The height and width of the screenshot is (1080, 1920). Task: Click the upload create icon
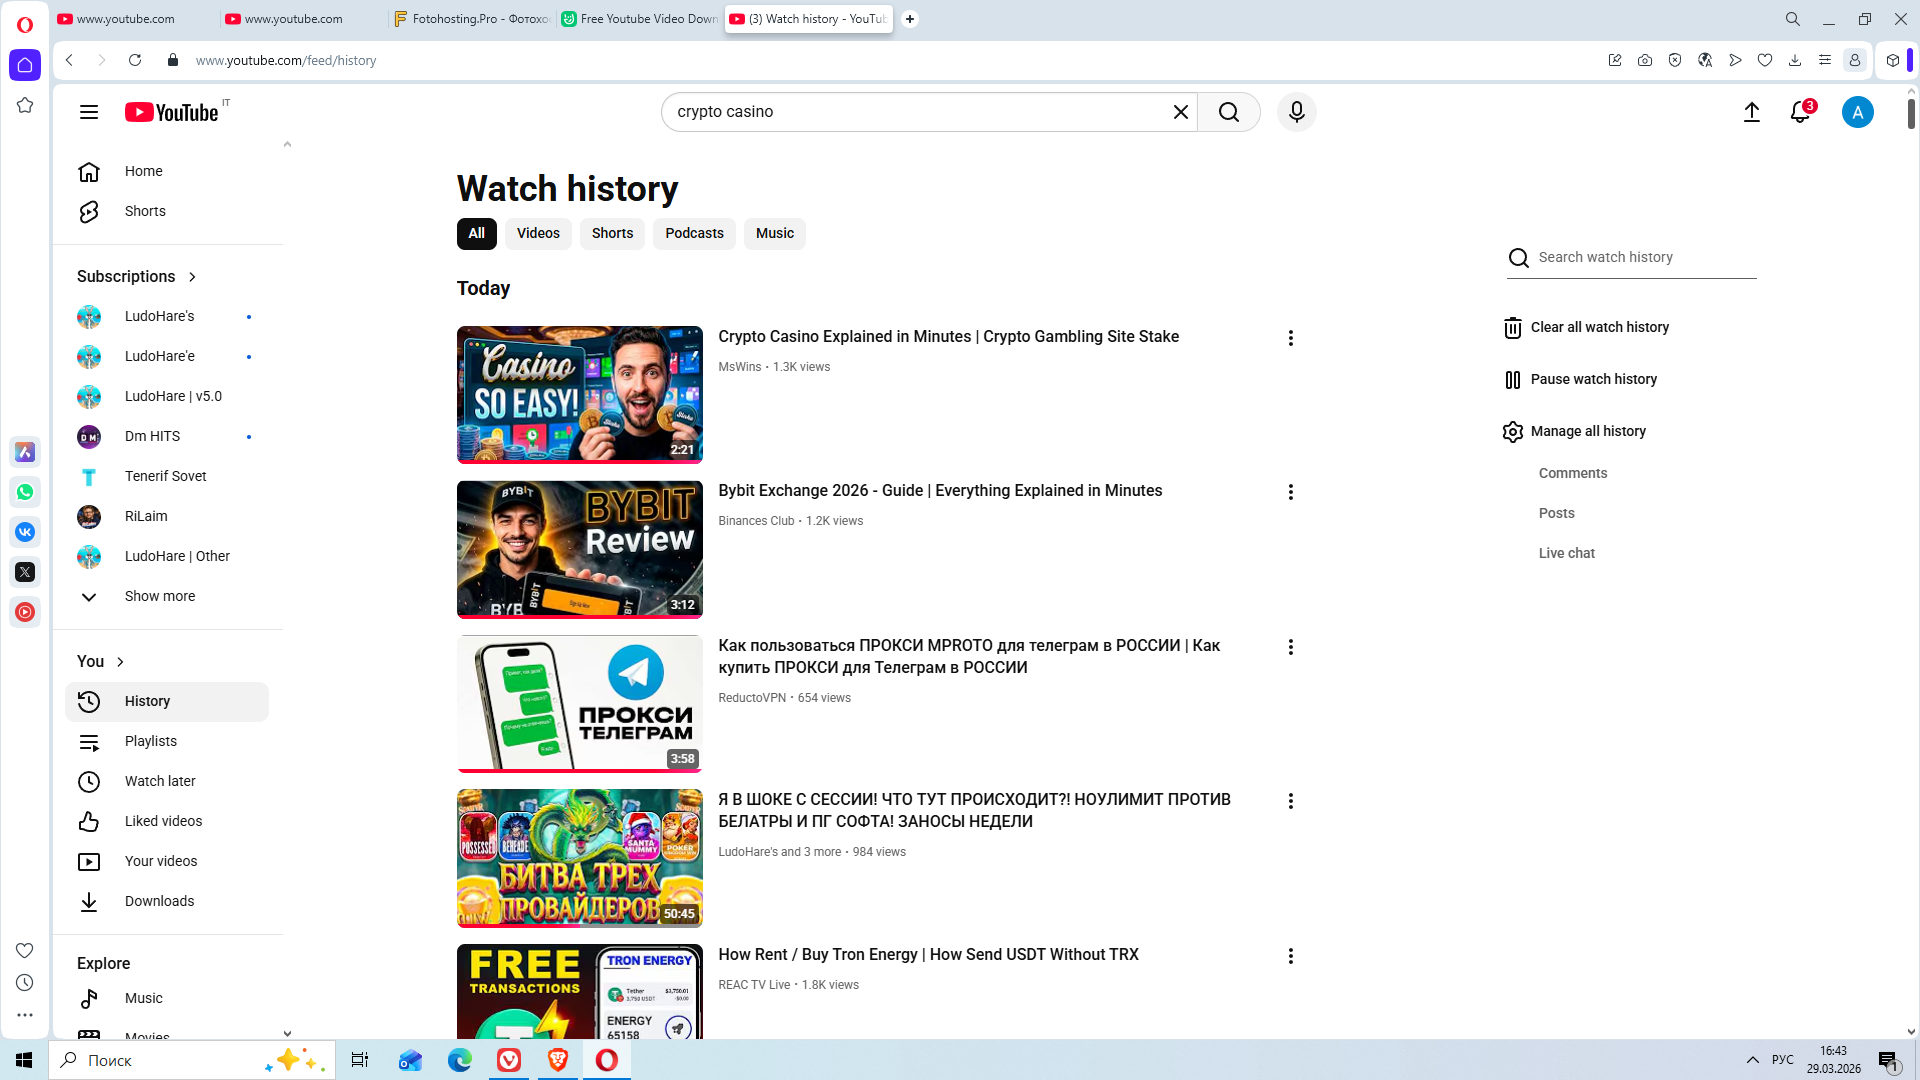click(1751, 112)
